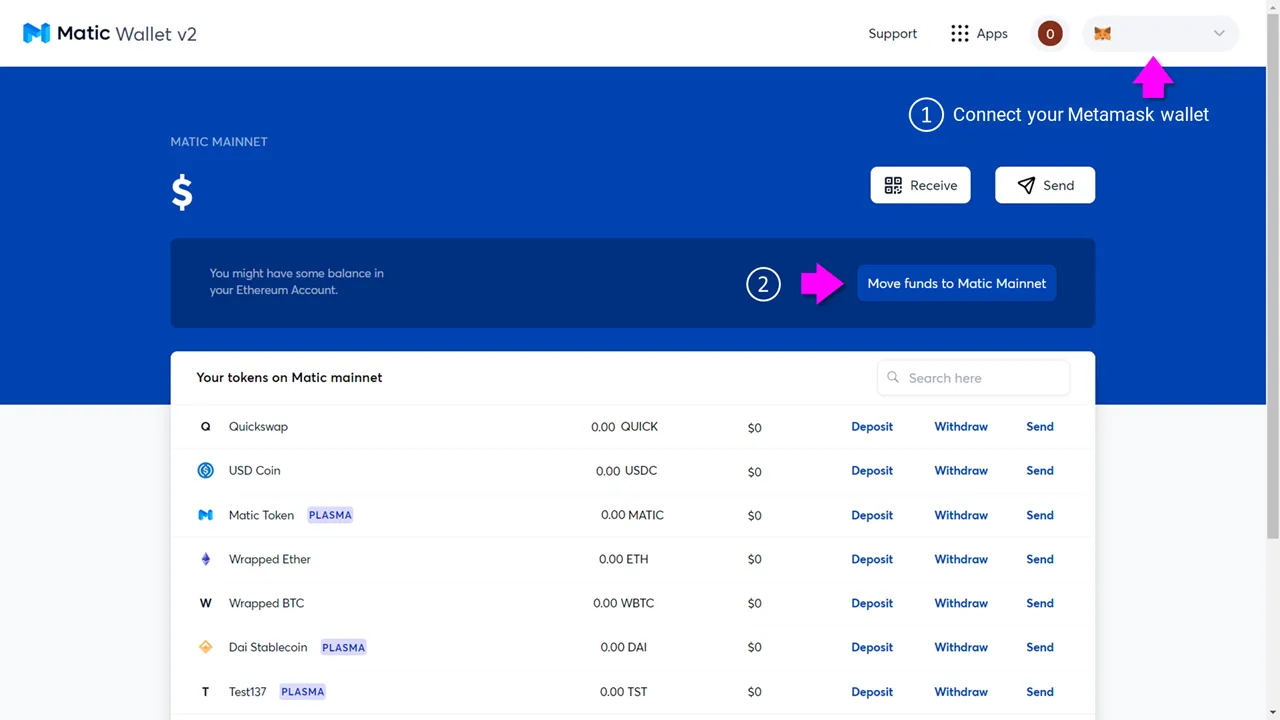Viewport: 1280px width, 720px height.
Task: Open the Support link
Action: (892, 34)
